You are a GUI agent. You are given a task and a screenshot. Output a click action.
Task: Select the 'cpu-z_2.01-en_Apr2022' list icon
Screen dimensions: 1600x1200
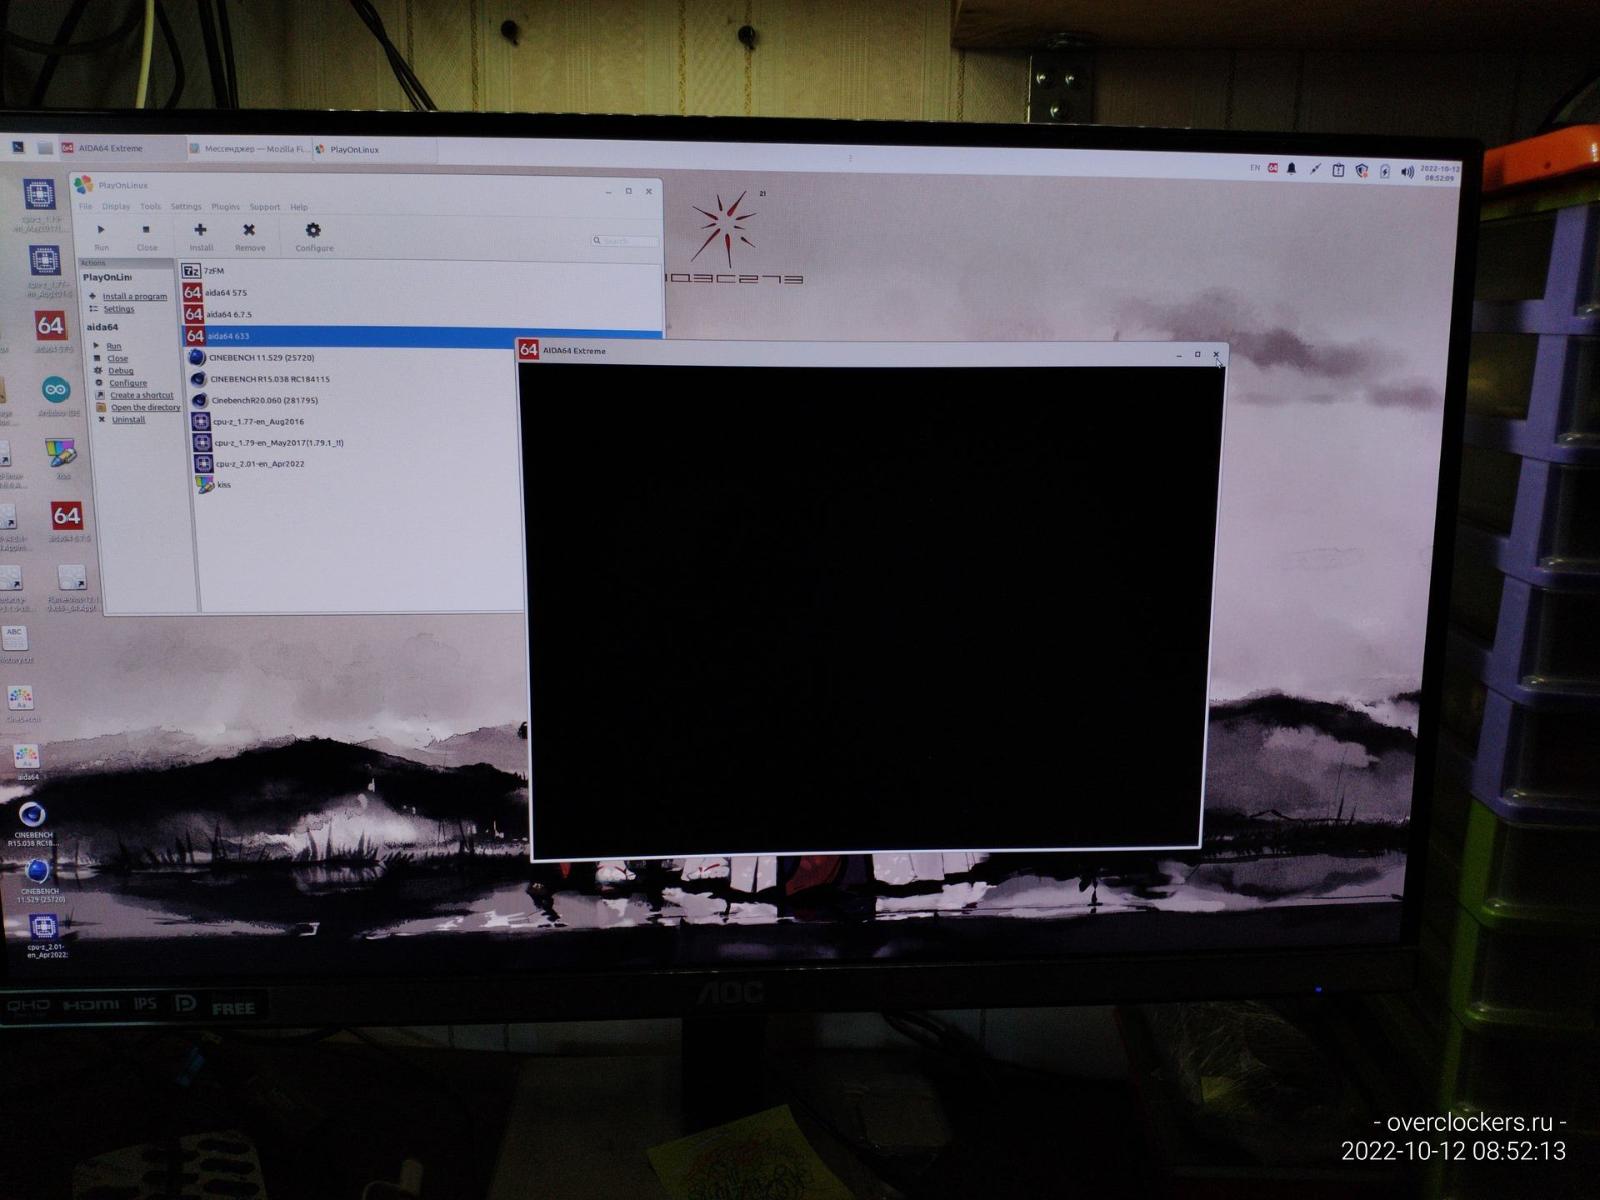click(x=203, y=464)
